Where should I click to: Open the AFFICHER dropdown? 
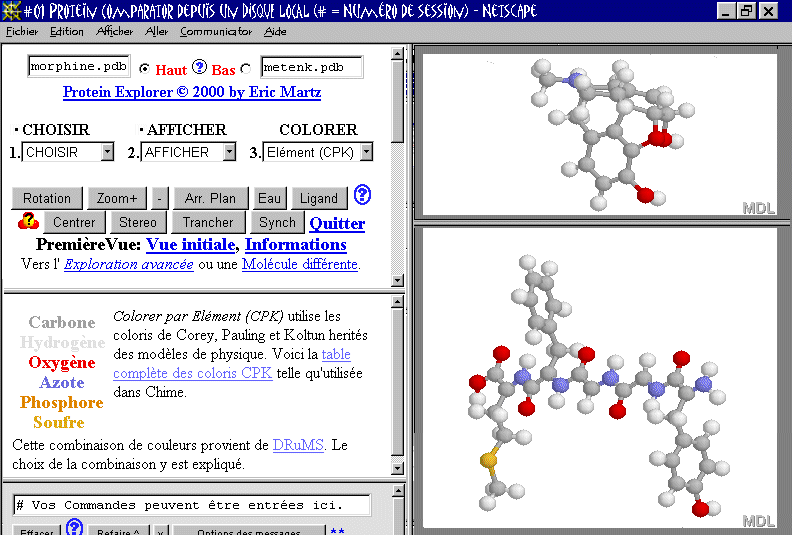click(188, 152)
